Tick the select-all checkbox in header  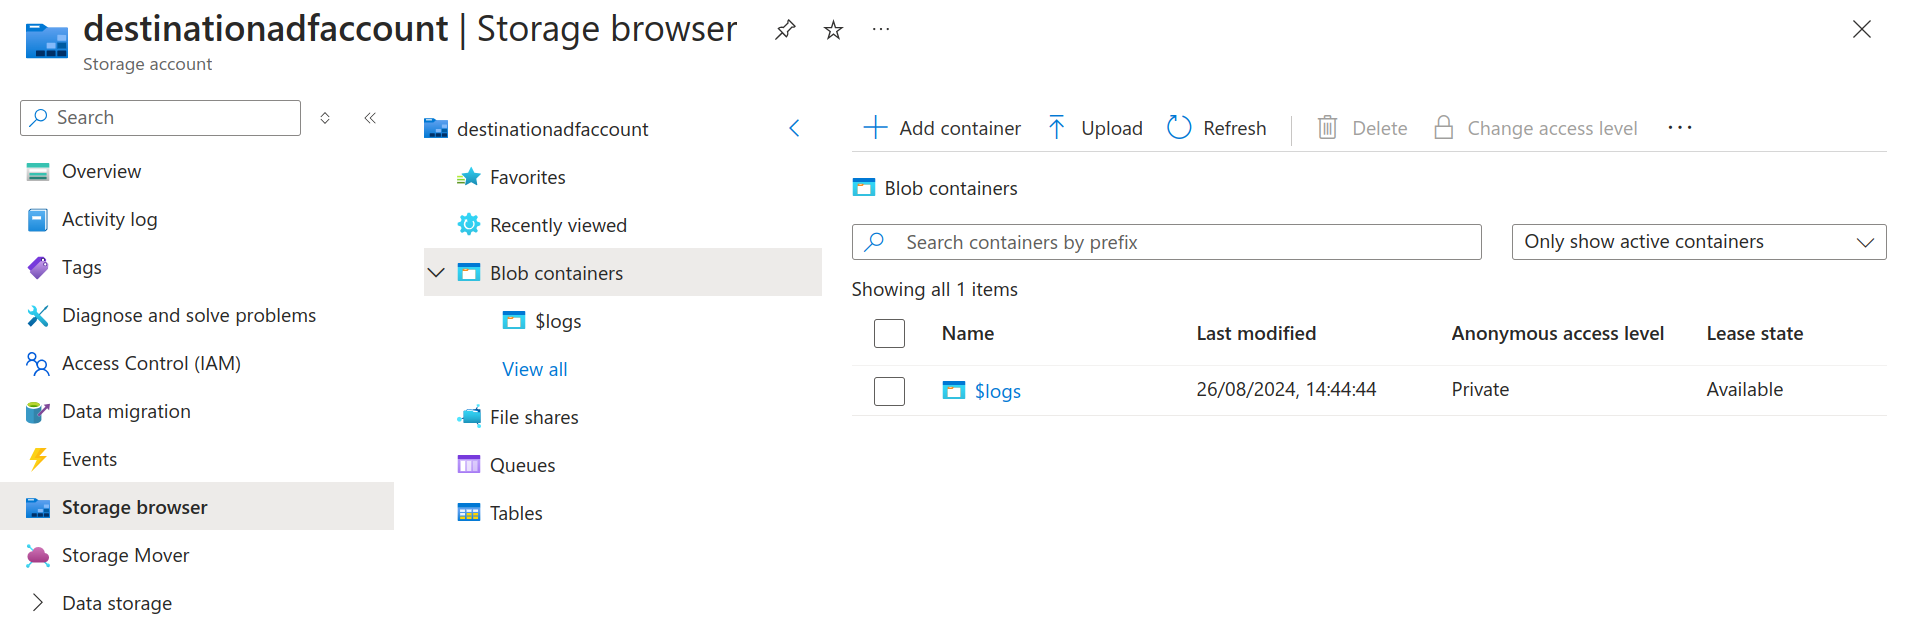pos(889,333)
